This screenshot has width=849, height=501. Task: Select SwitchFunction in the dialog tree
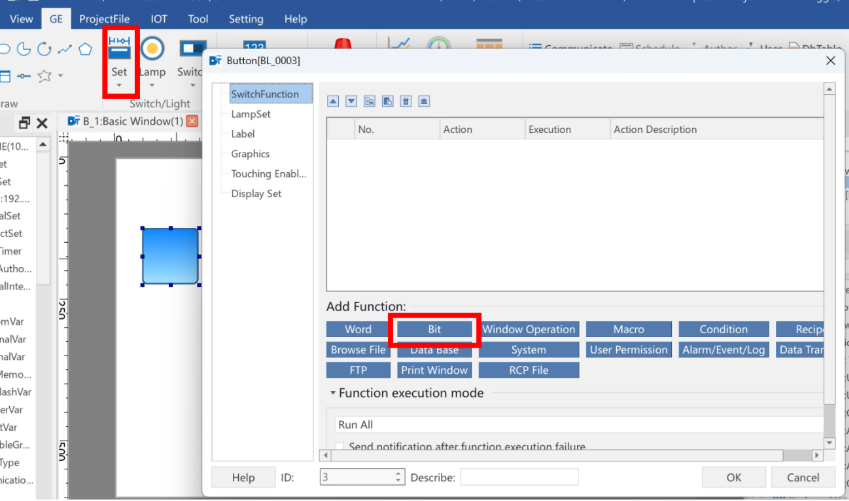tap(270, 94)
